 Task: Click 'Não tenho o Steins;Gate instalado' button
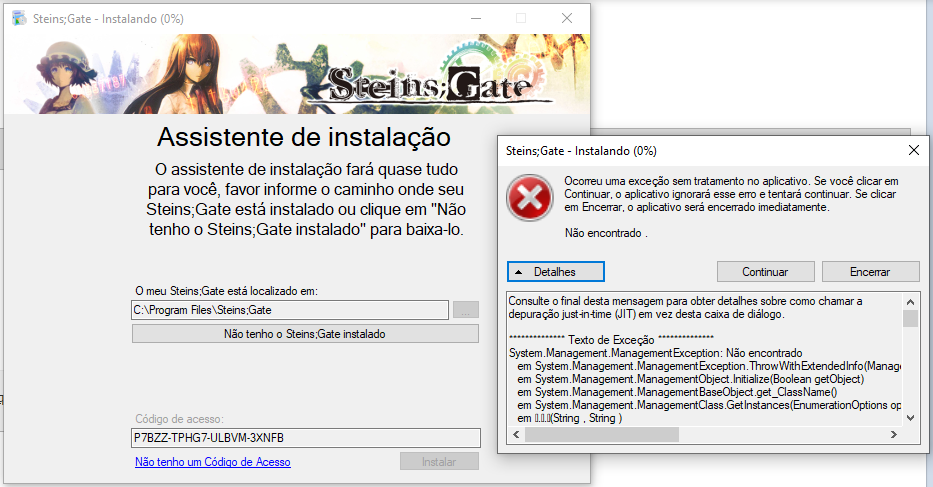305,334
